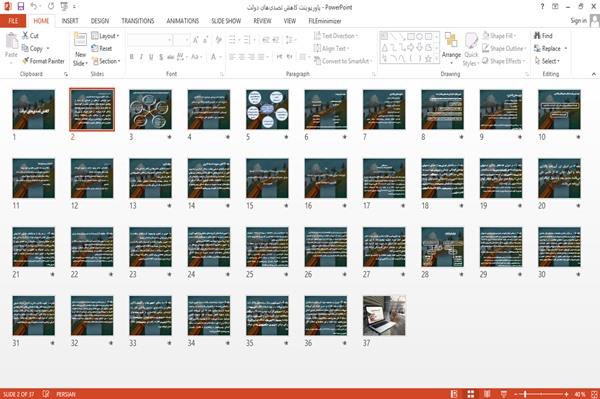Screen dimensions: 600x399
Task: Expand Shape Outline options
Action: click(504, 48)
